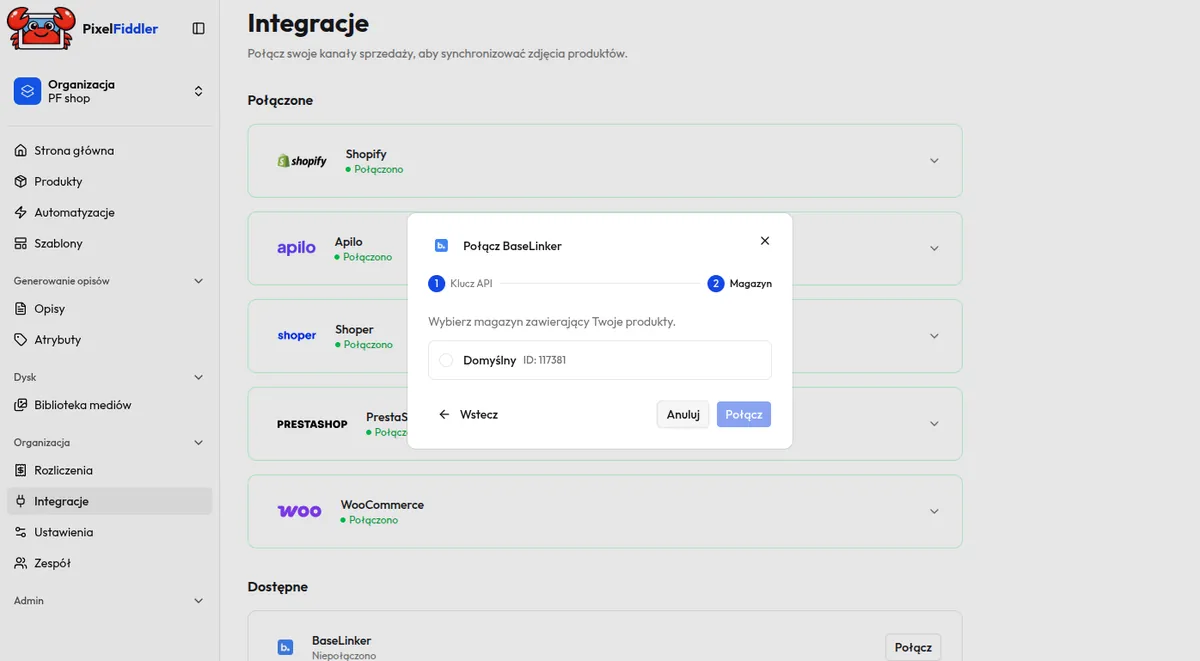Image resolution: width=1200 pixels, height=661 pixels.
Task: Open Automatyzacje in the sidebar
Action: 110,213
